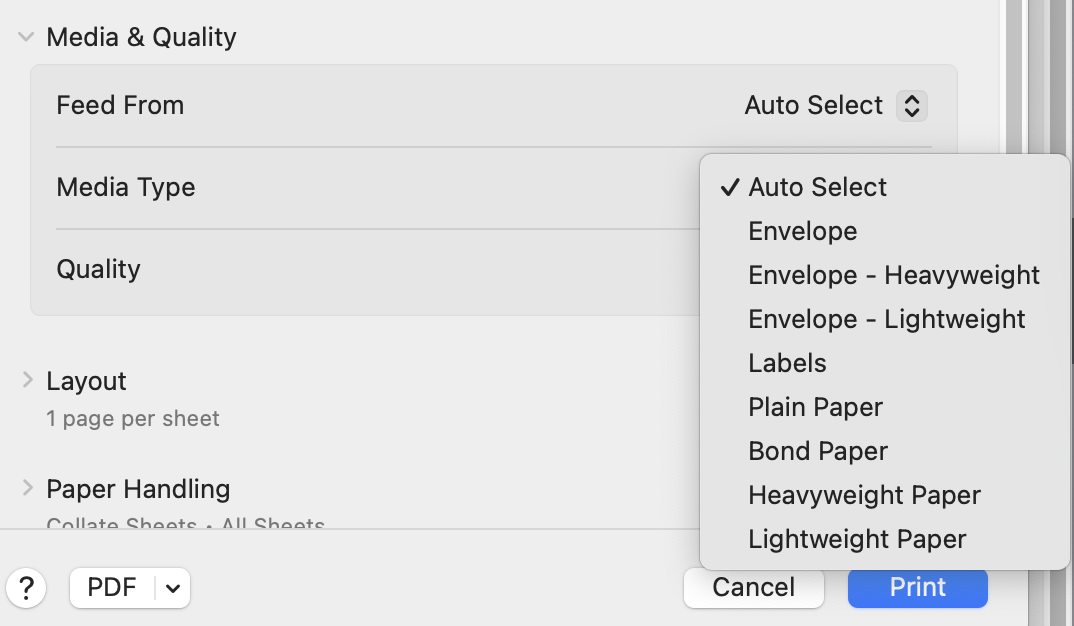Open the Feed From Auto Select popup
Screen dimensions: 1074x626
pos(835,106)
